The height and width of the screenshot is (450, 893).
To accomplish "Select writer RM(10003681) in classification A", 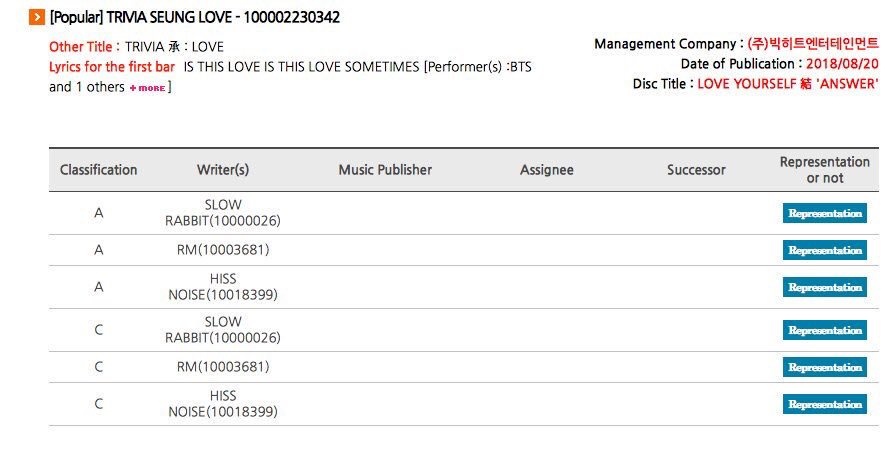I will point(223,249).
